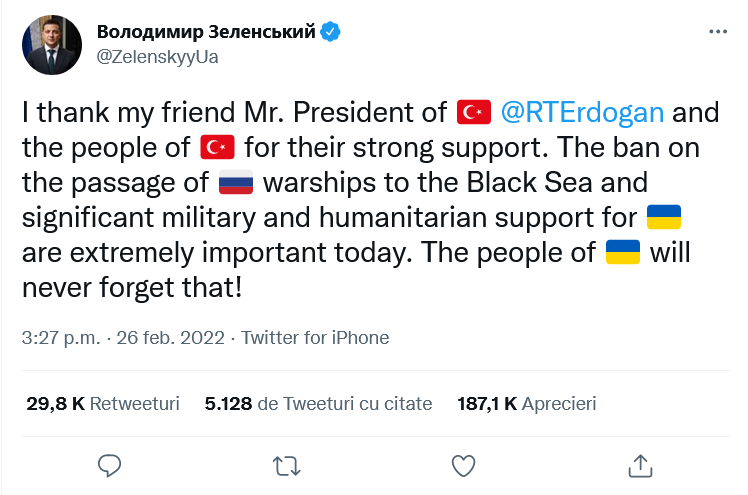748x495 pixels.
Task: Click the 3:27 p.m. timestamp
Action: pos(54,337)
